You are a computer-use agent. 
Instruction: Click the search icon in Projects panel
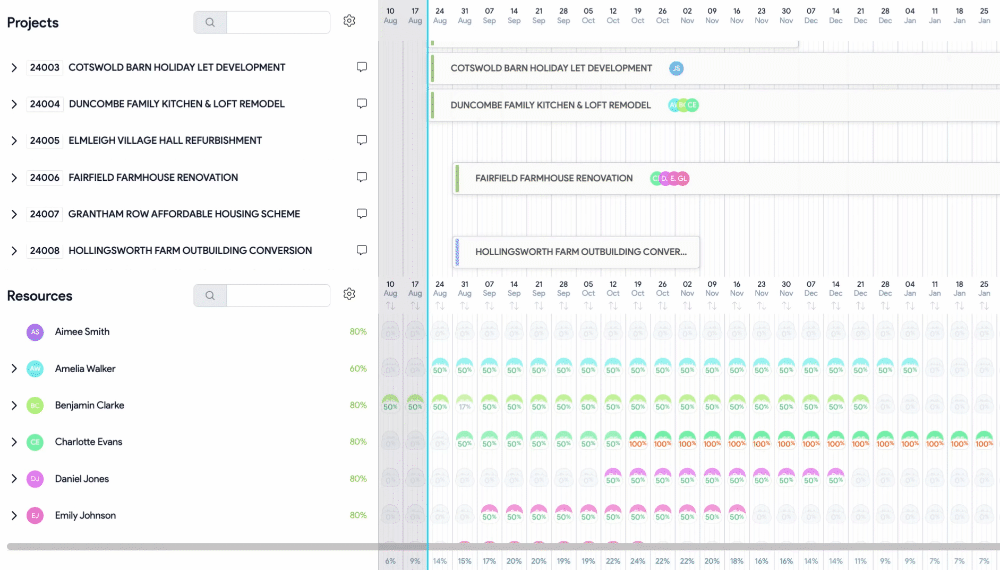click(x=210, y=22)
